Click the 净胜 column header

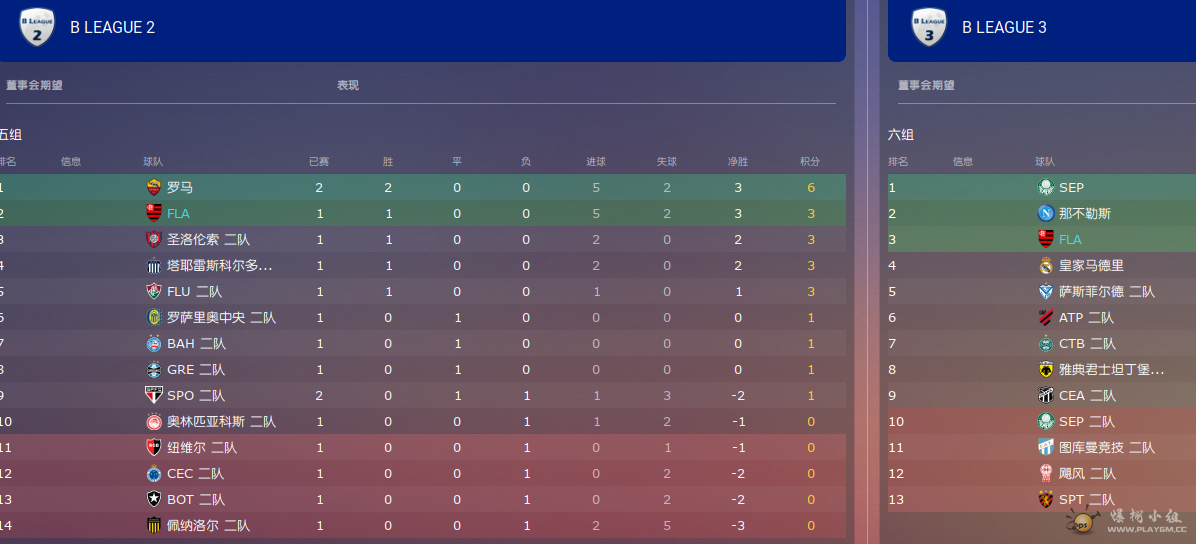(738, 162)
